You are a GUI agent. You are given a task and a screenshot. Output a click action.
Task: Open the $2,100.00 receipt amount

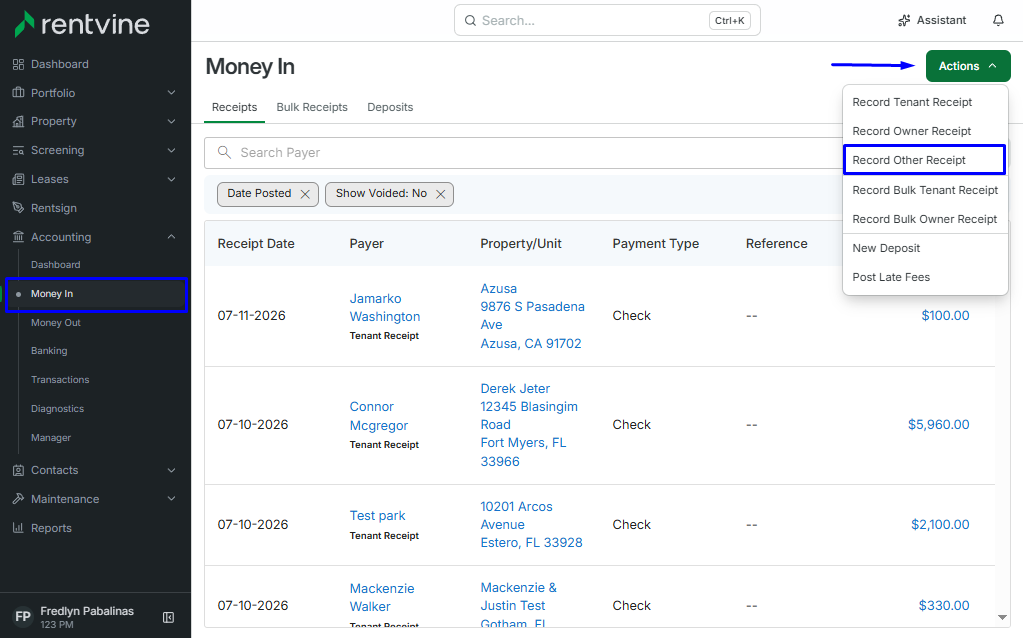tap(940, 524)
